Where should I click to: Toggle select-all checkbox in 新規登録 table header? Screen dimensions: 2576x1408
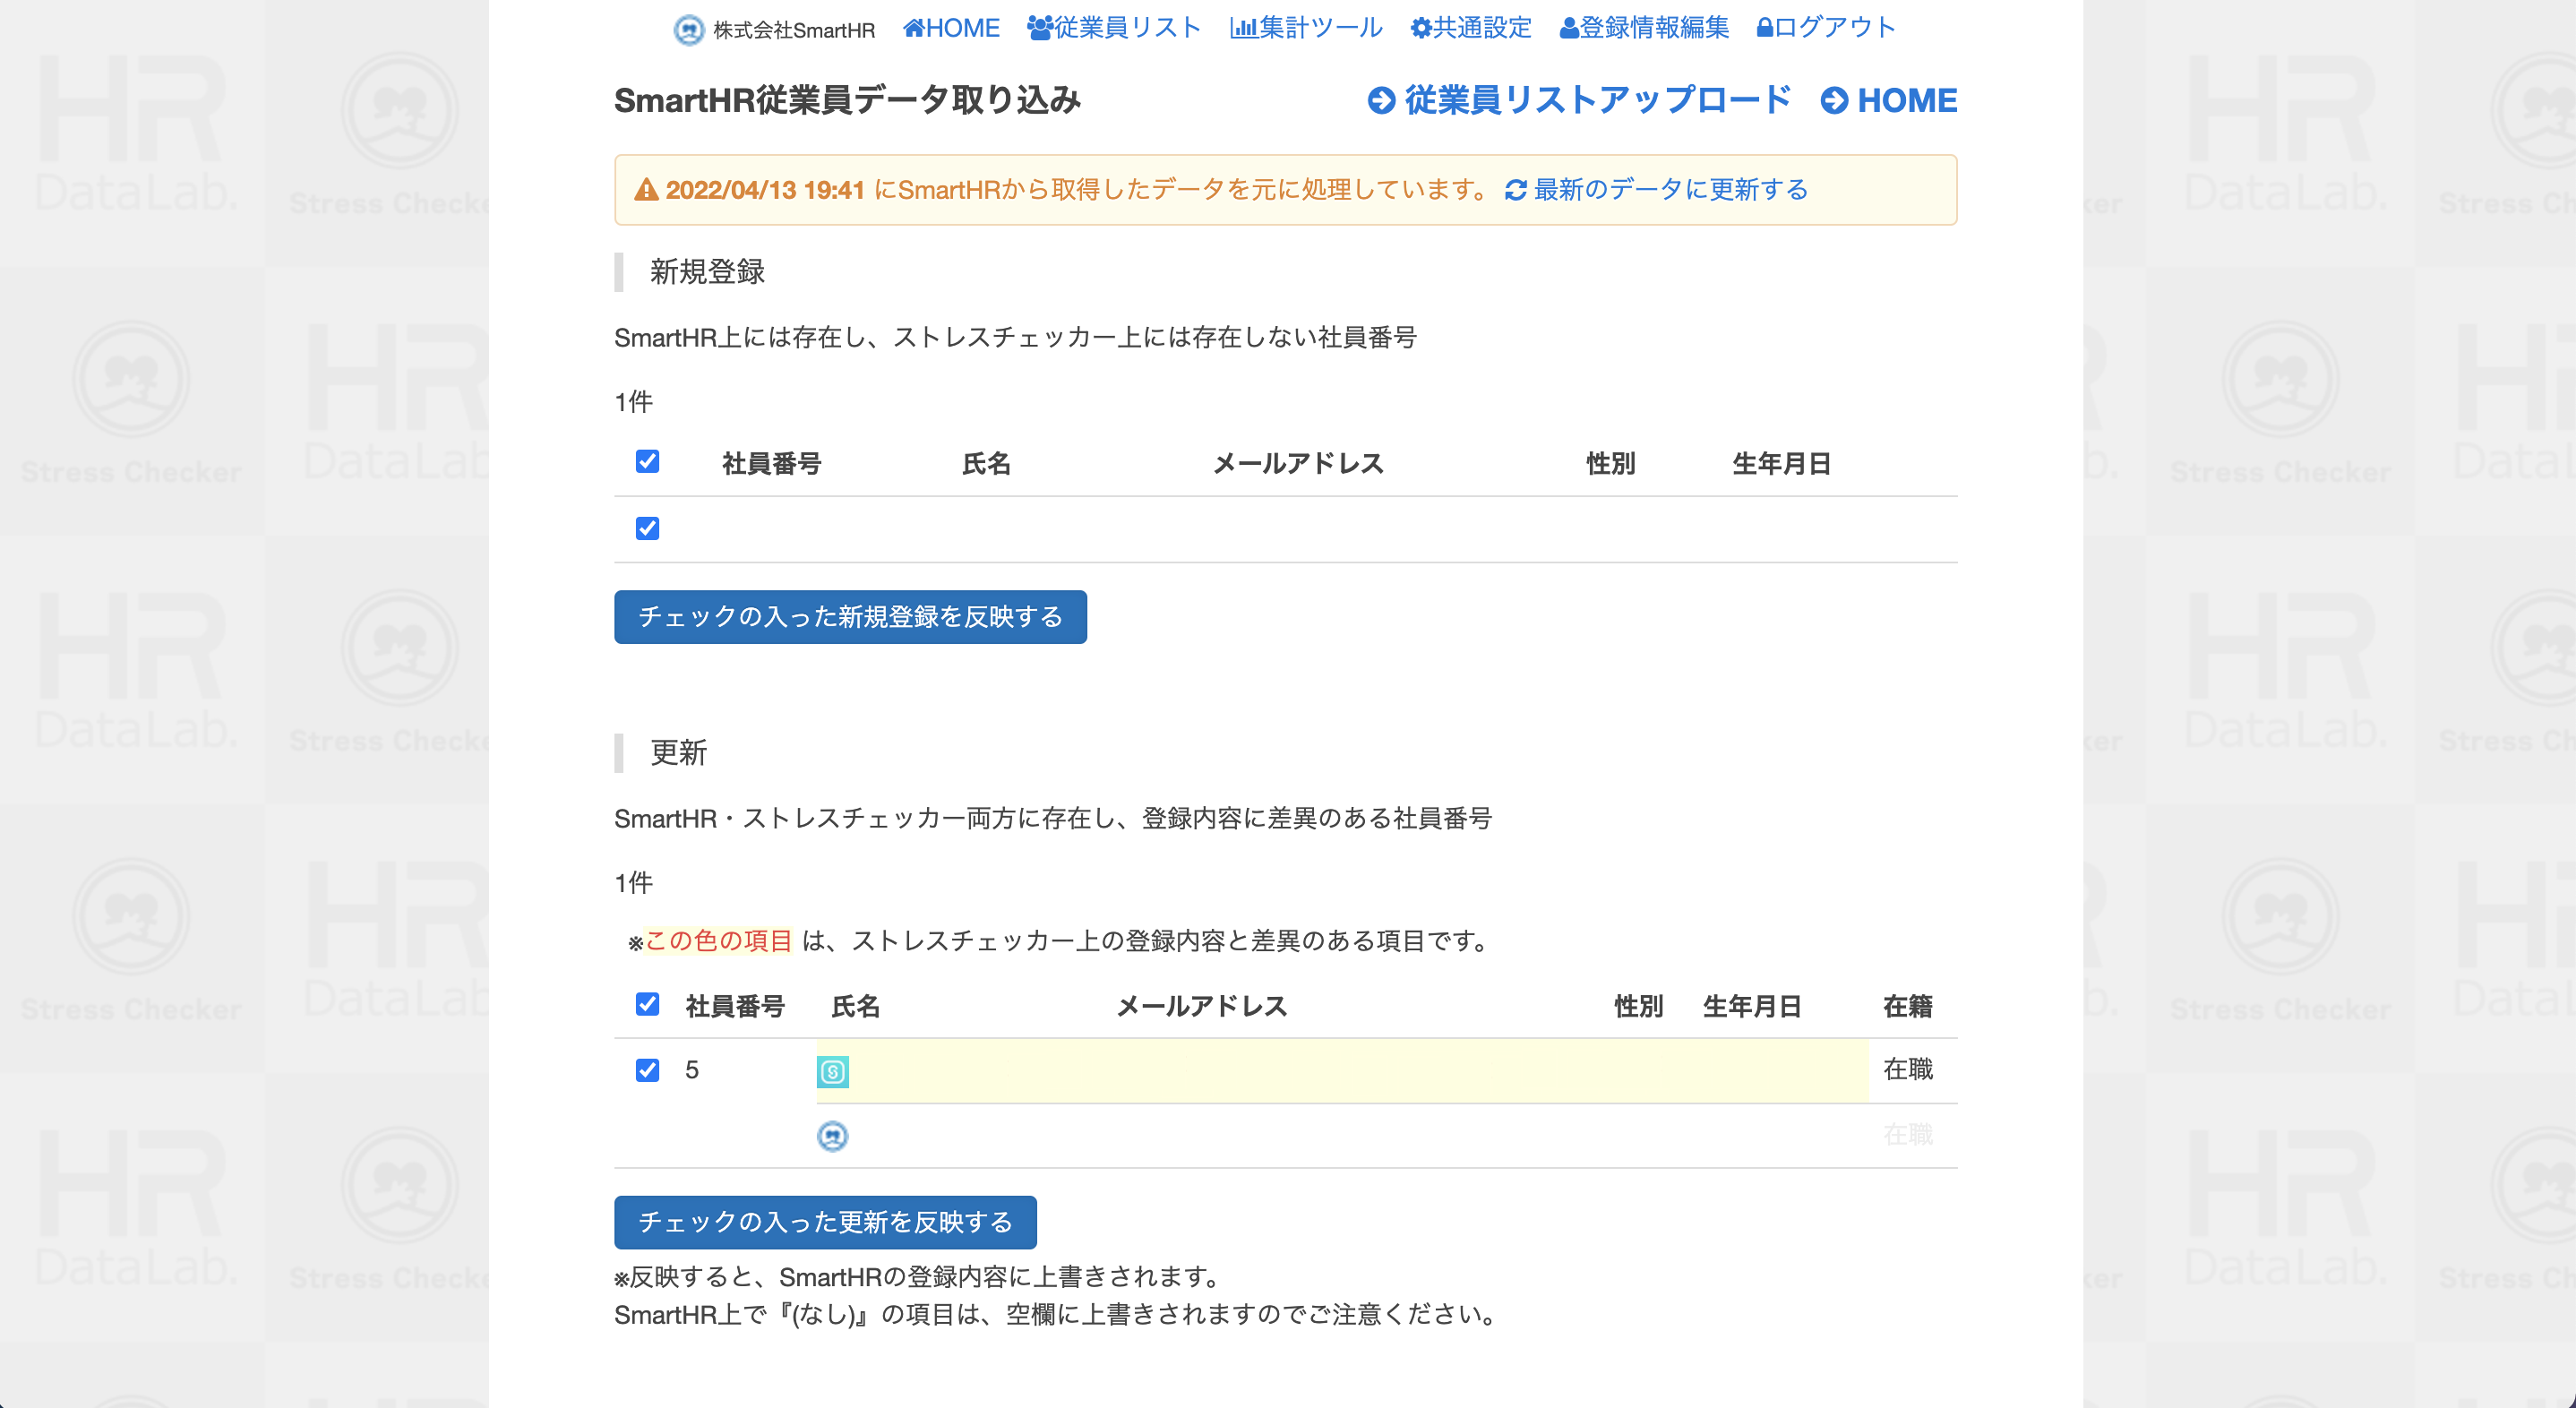(647, 461)
